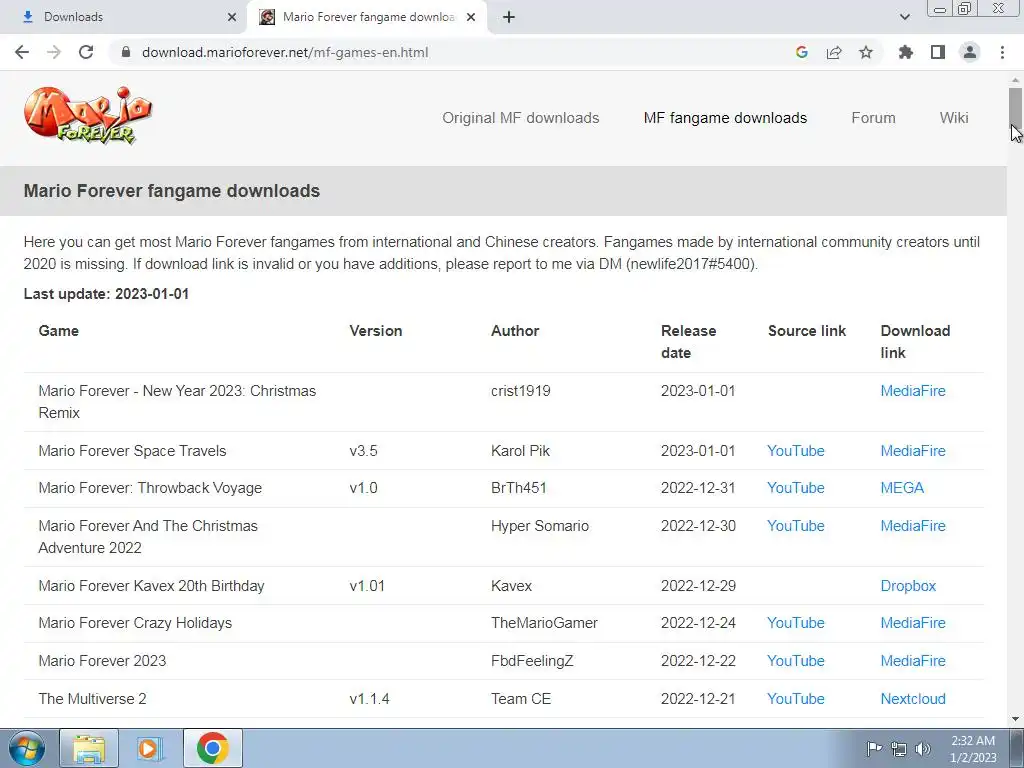Click the address bar URL
Screen dimensions: 1024x768
pyautogui.click(x=285, y=52)
